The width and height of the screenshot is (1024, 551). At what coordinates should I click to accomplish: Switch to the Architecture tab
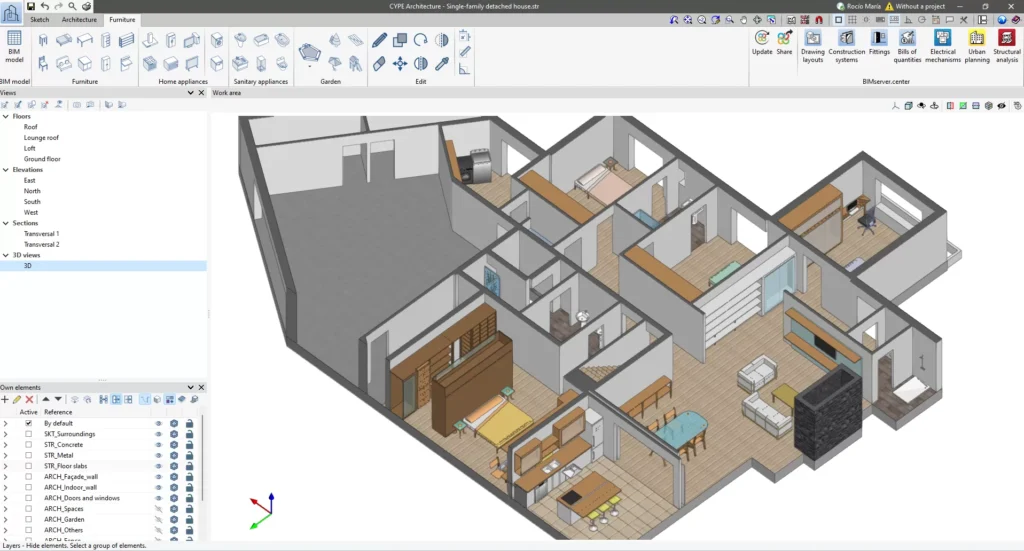[79, 20]
